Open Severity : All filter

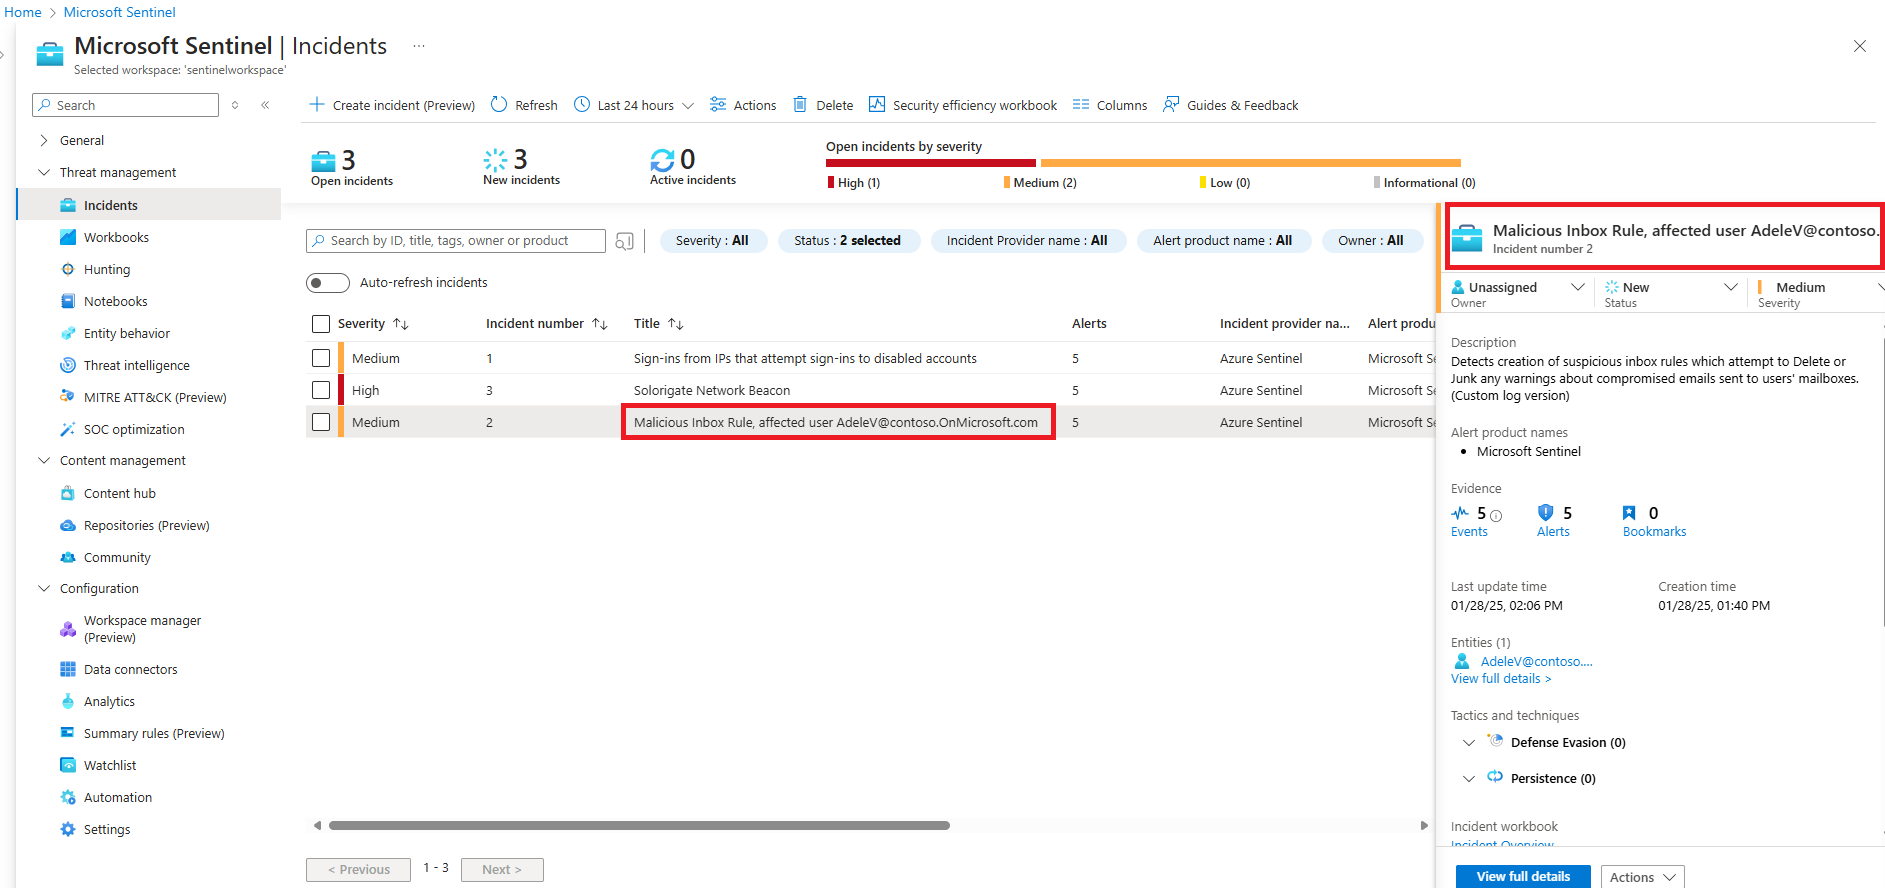(712, 241)
